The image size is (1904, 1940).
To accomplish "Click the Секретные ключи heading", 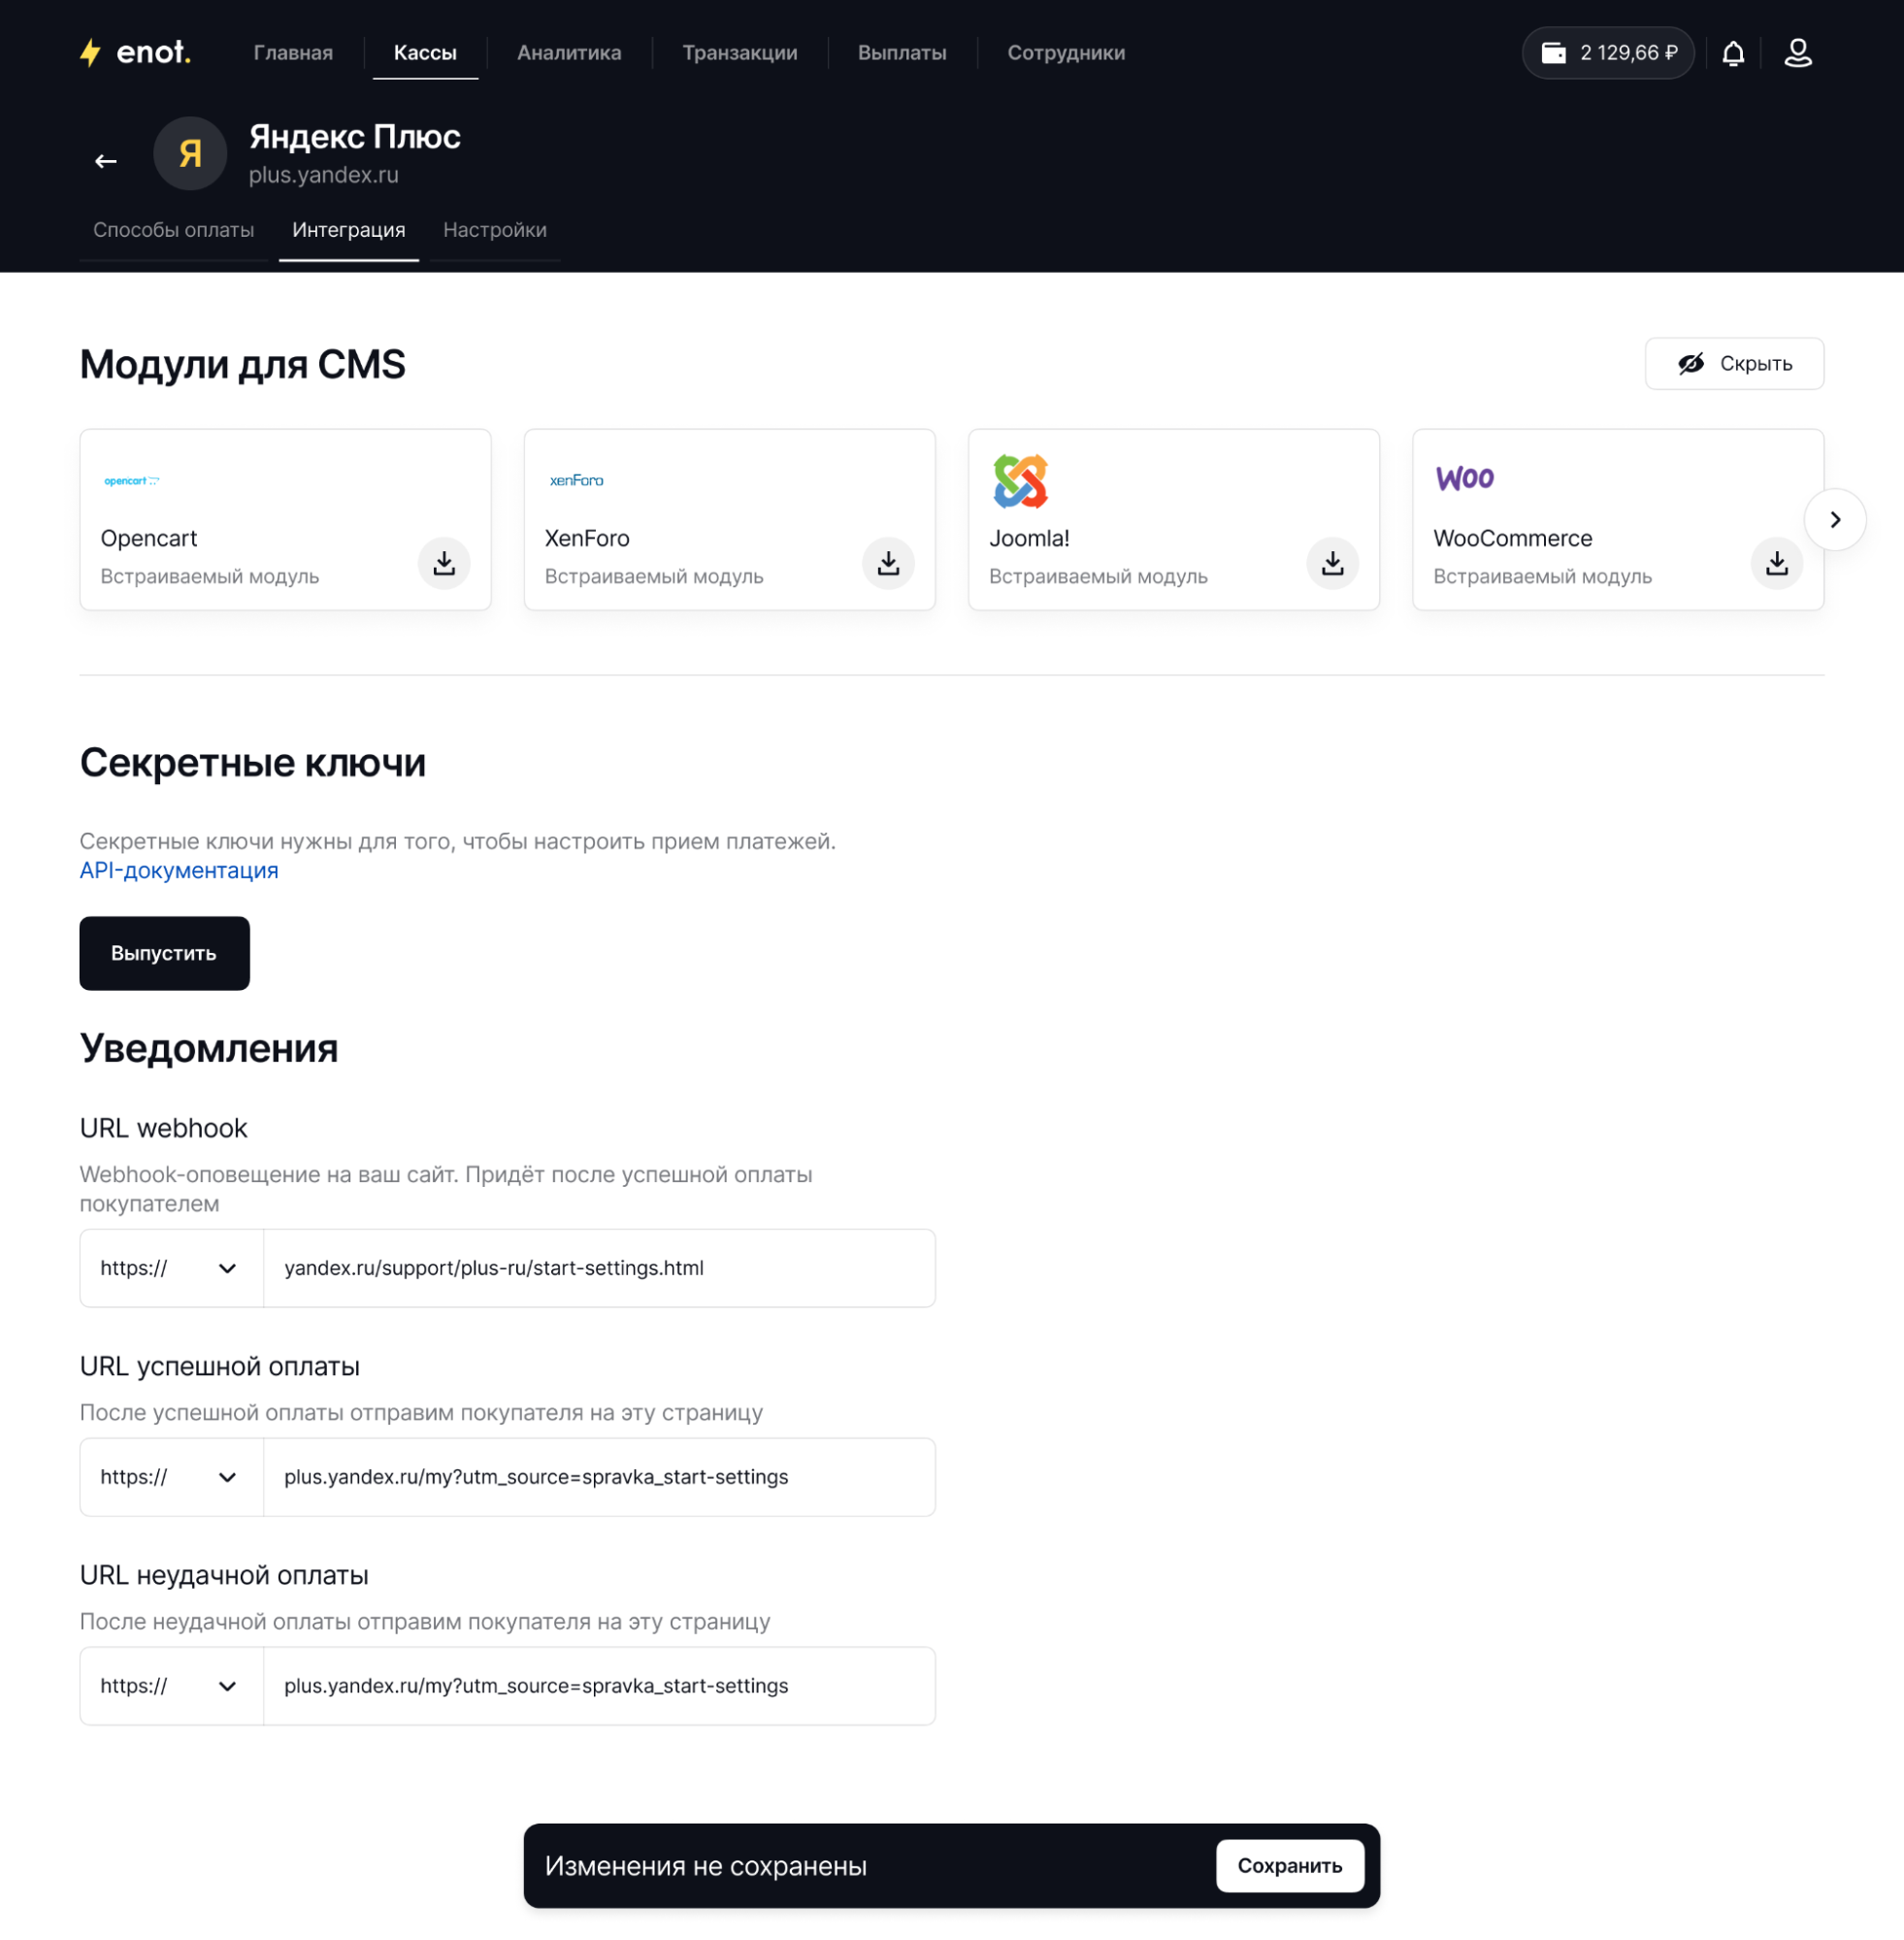I will 253,763.
